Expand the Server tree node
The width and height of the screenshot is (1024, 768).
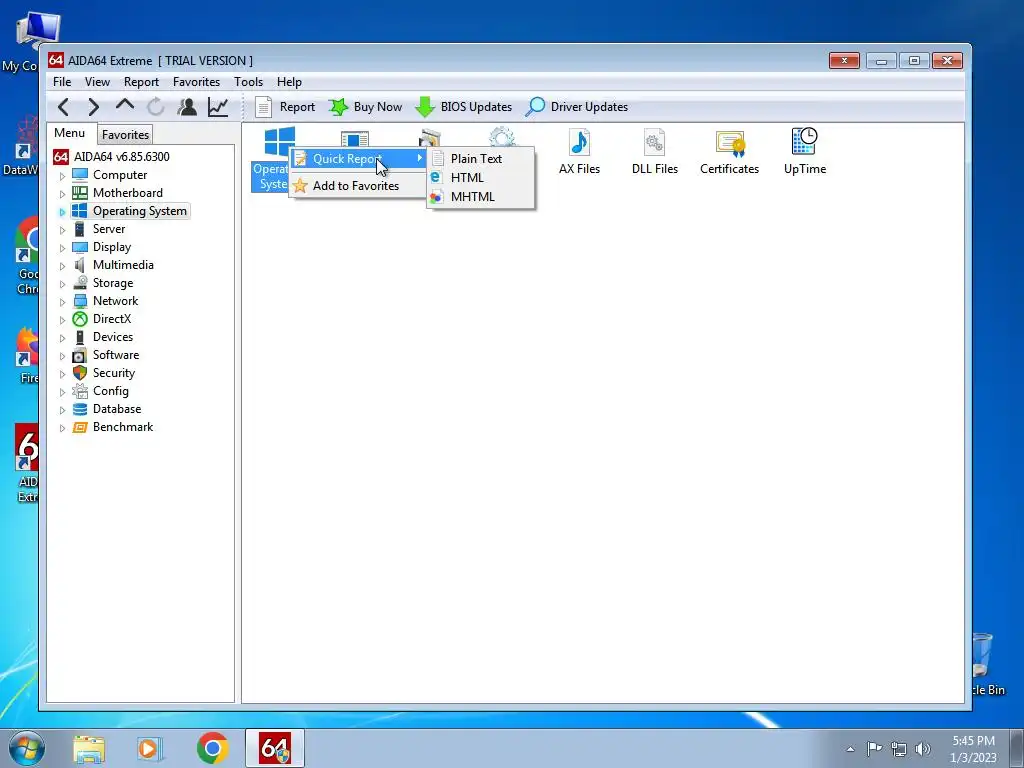[63, 230]
